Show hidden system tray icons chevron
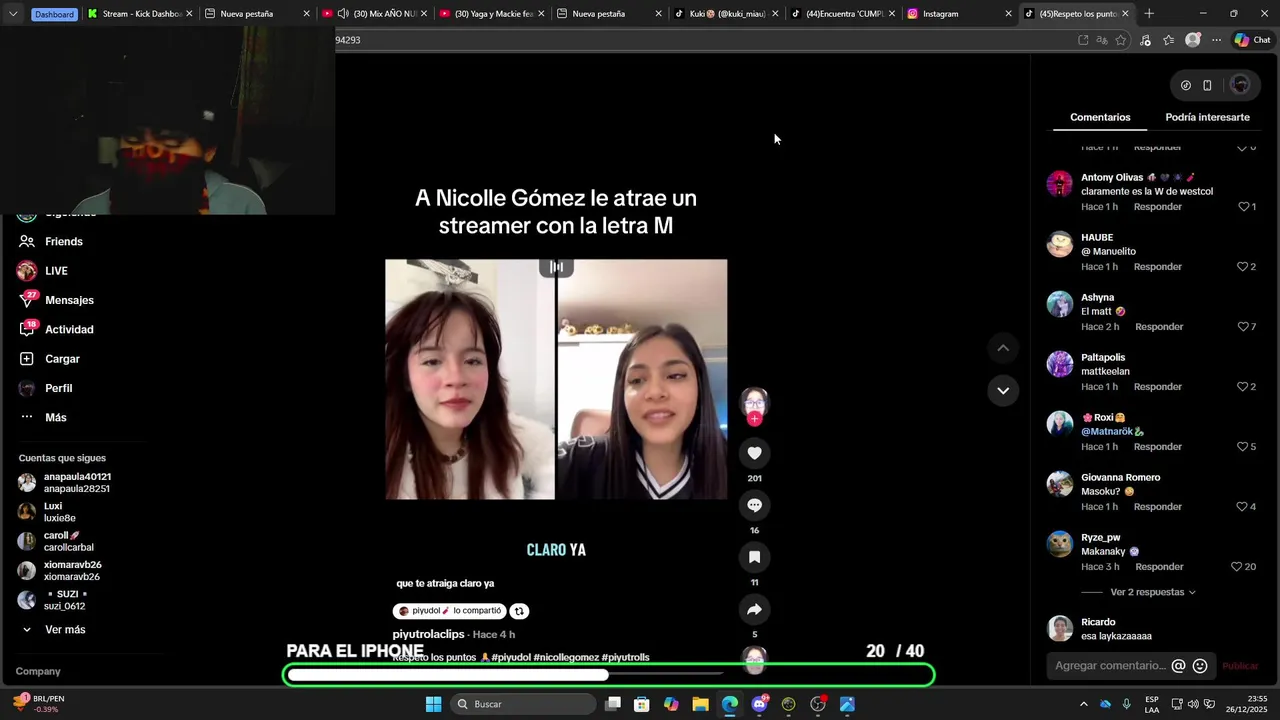Screen dimensions: 1280x720 [x=1083, y=704]
